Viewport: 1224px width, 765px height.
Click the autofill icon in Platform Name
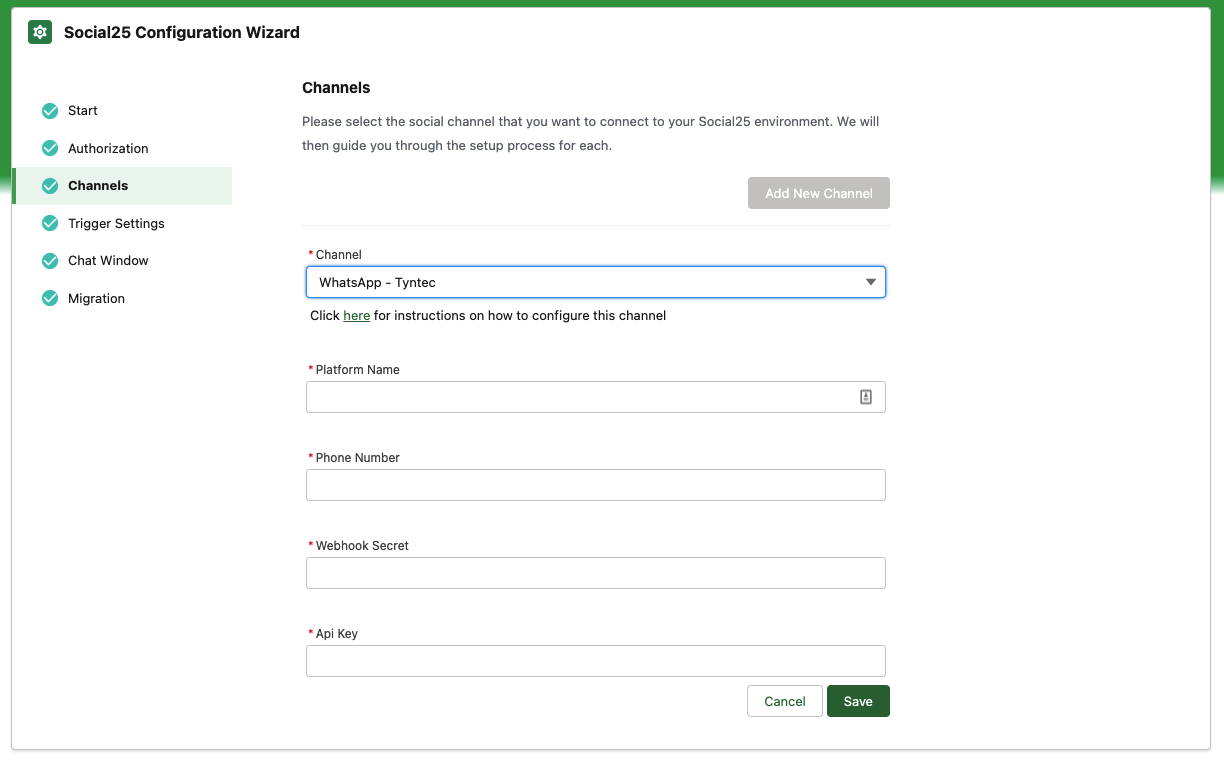[866, 397]
